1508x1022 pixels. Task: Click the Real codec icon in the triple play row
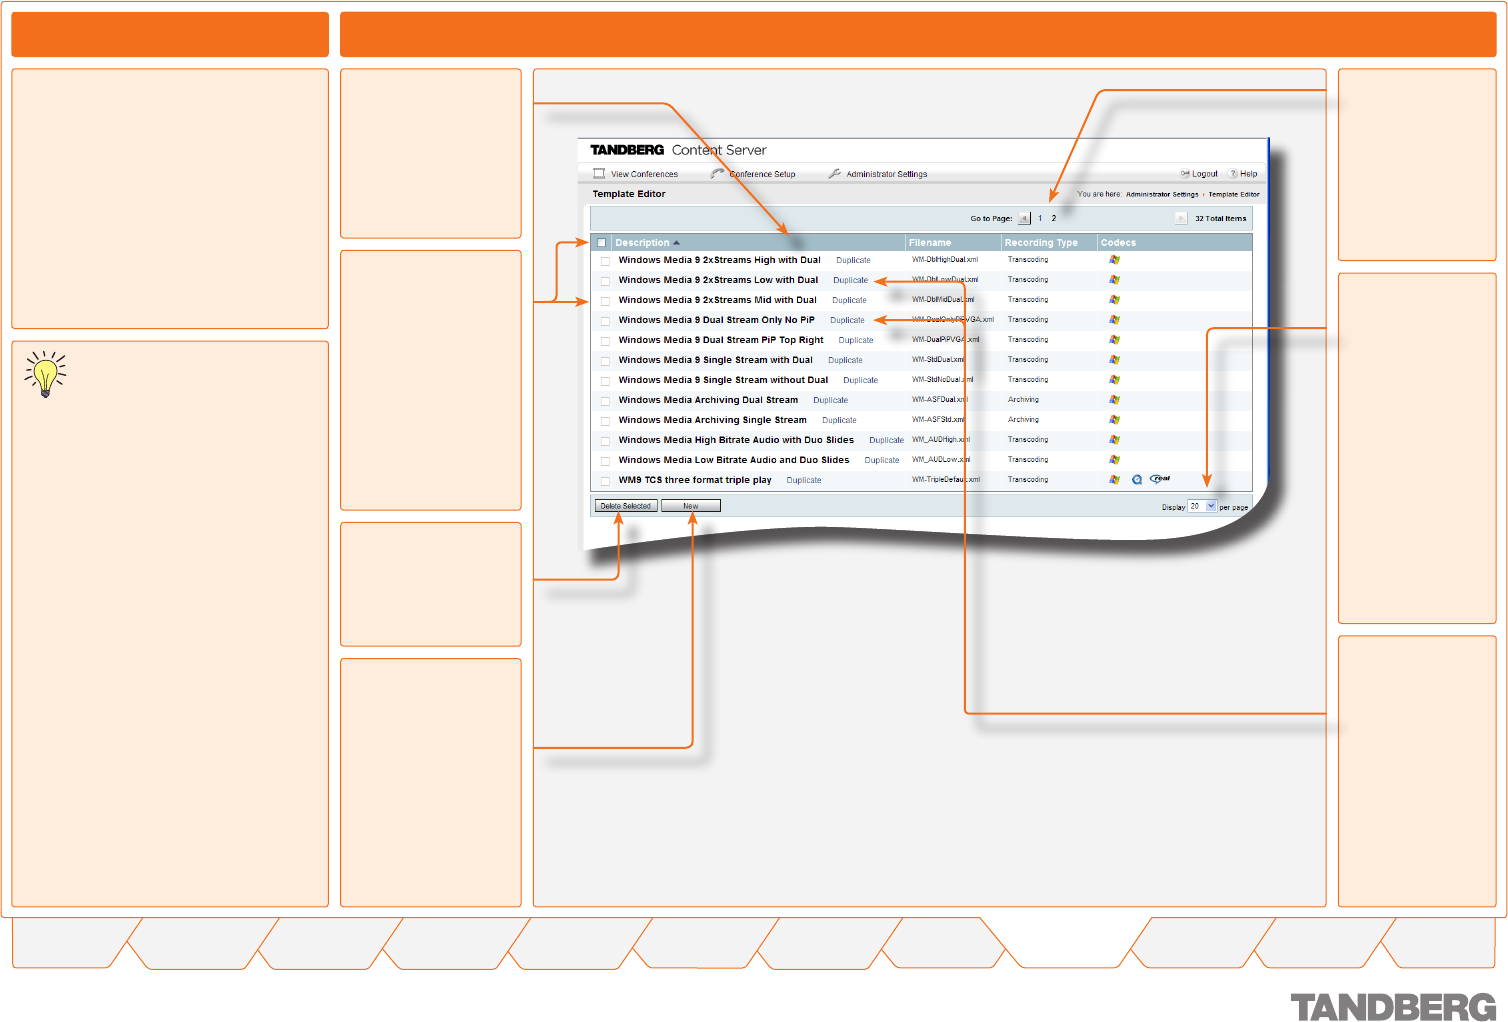[x=1160, y=479]
